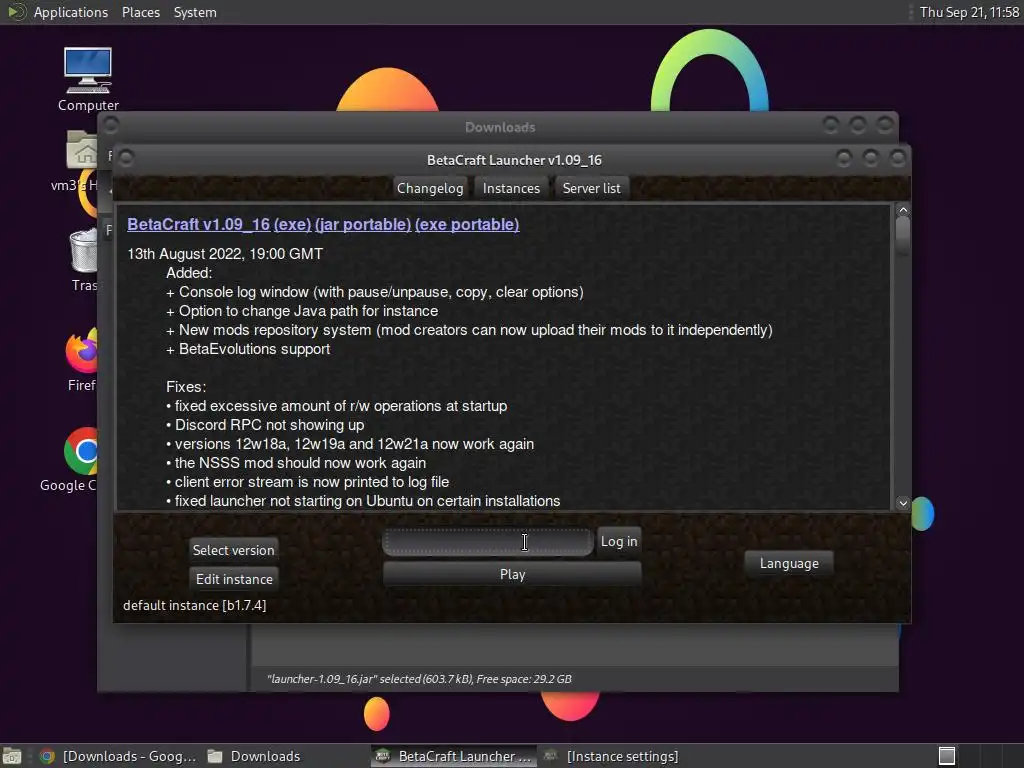Select BetaCraft Launcher taskbar item
The height and width of the screenshot is (768, 1024).
[454, 756]
